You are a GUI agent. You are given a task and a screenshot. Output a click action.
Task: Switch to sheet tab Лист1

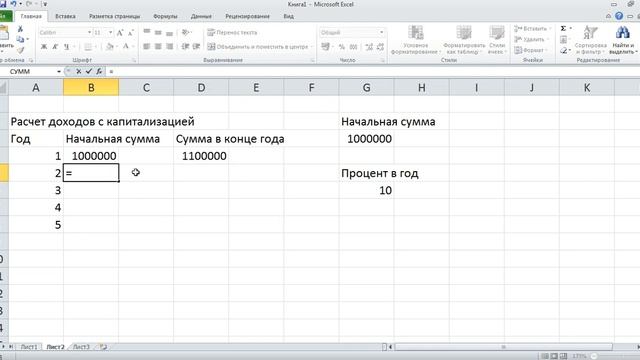[29, 347]
